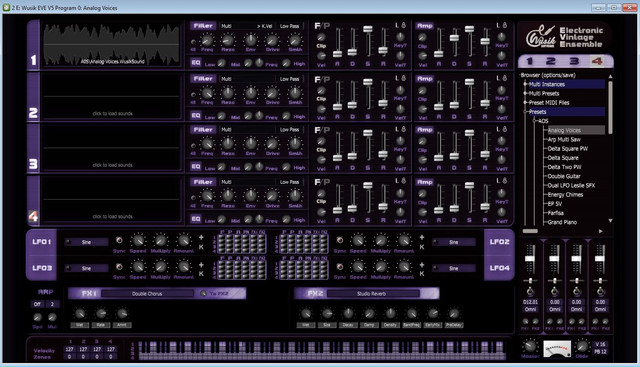Toggle the LFO2 Sync button
The image size is (640, 367).
(340, 240)
